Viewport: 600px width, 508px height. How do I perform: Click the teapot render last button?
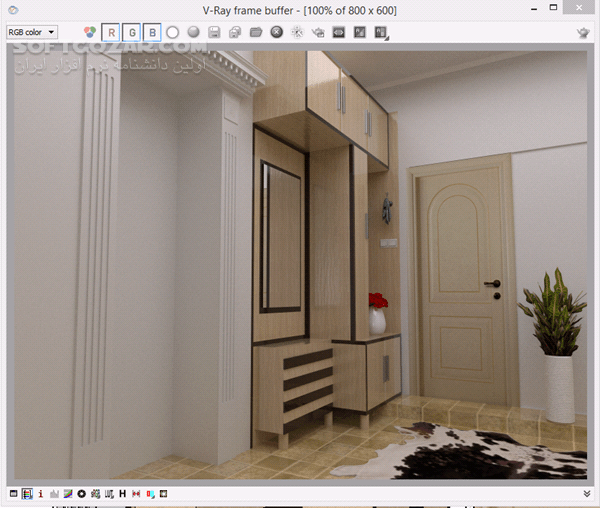click(583, 33)
